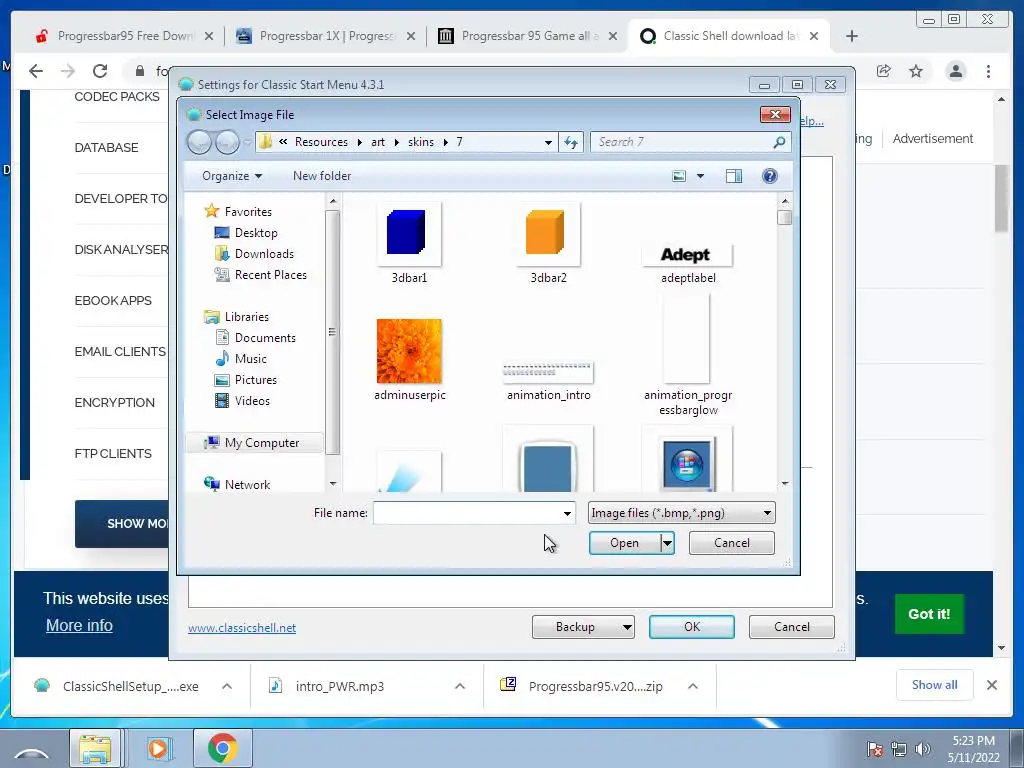Cancel the Select Image File dialog

tap(731, 543)
